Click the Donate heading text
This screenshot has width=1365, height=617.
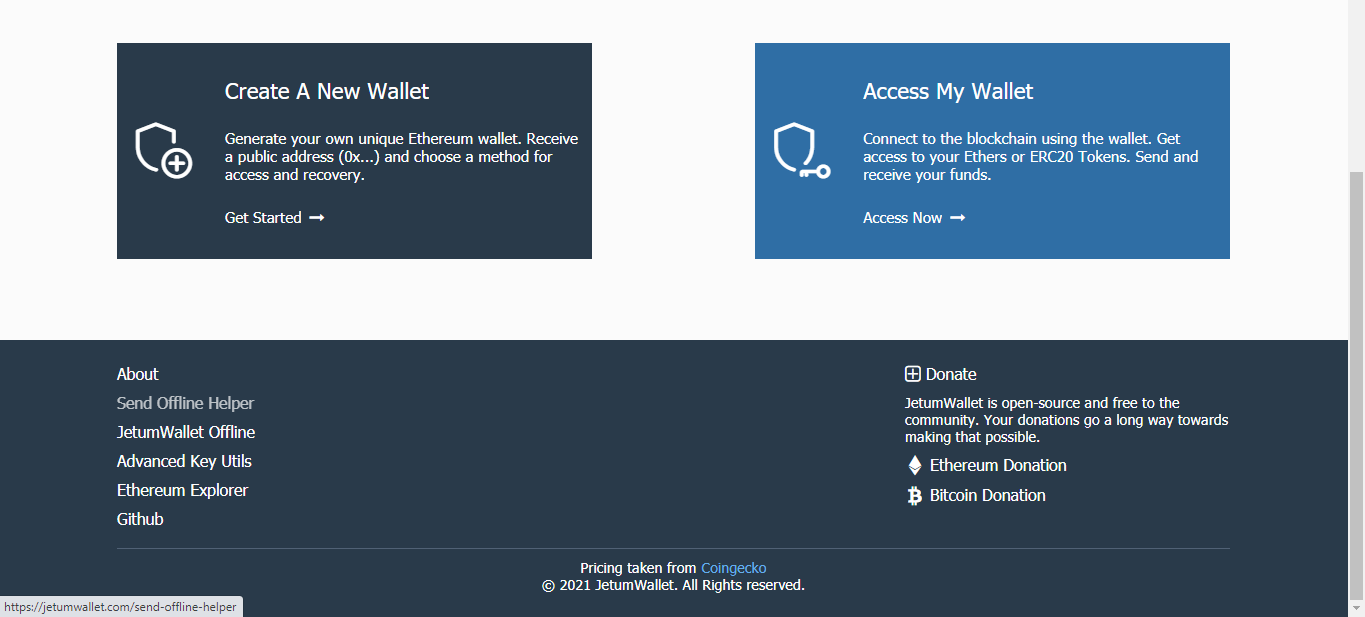951,374
